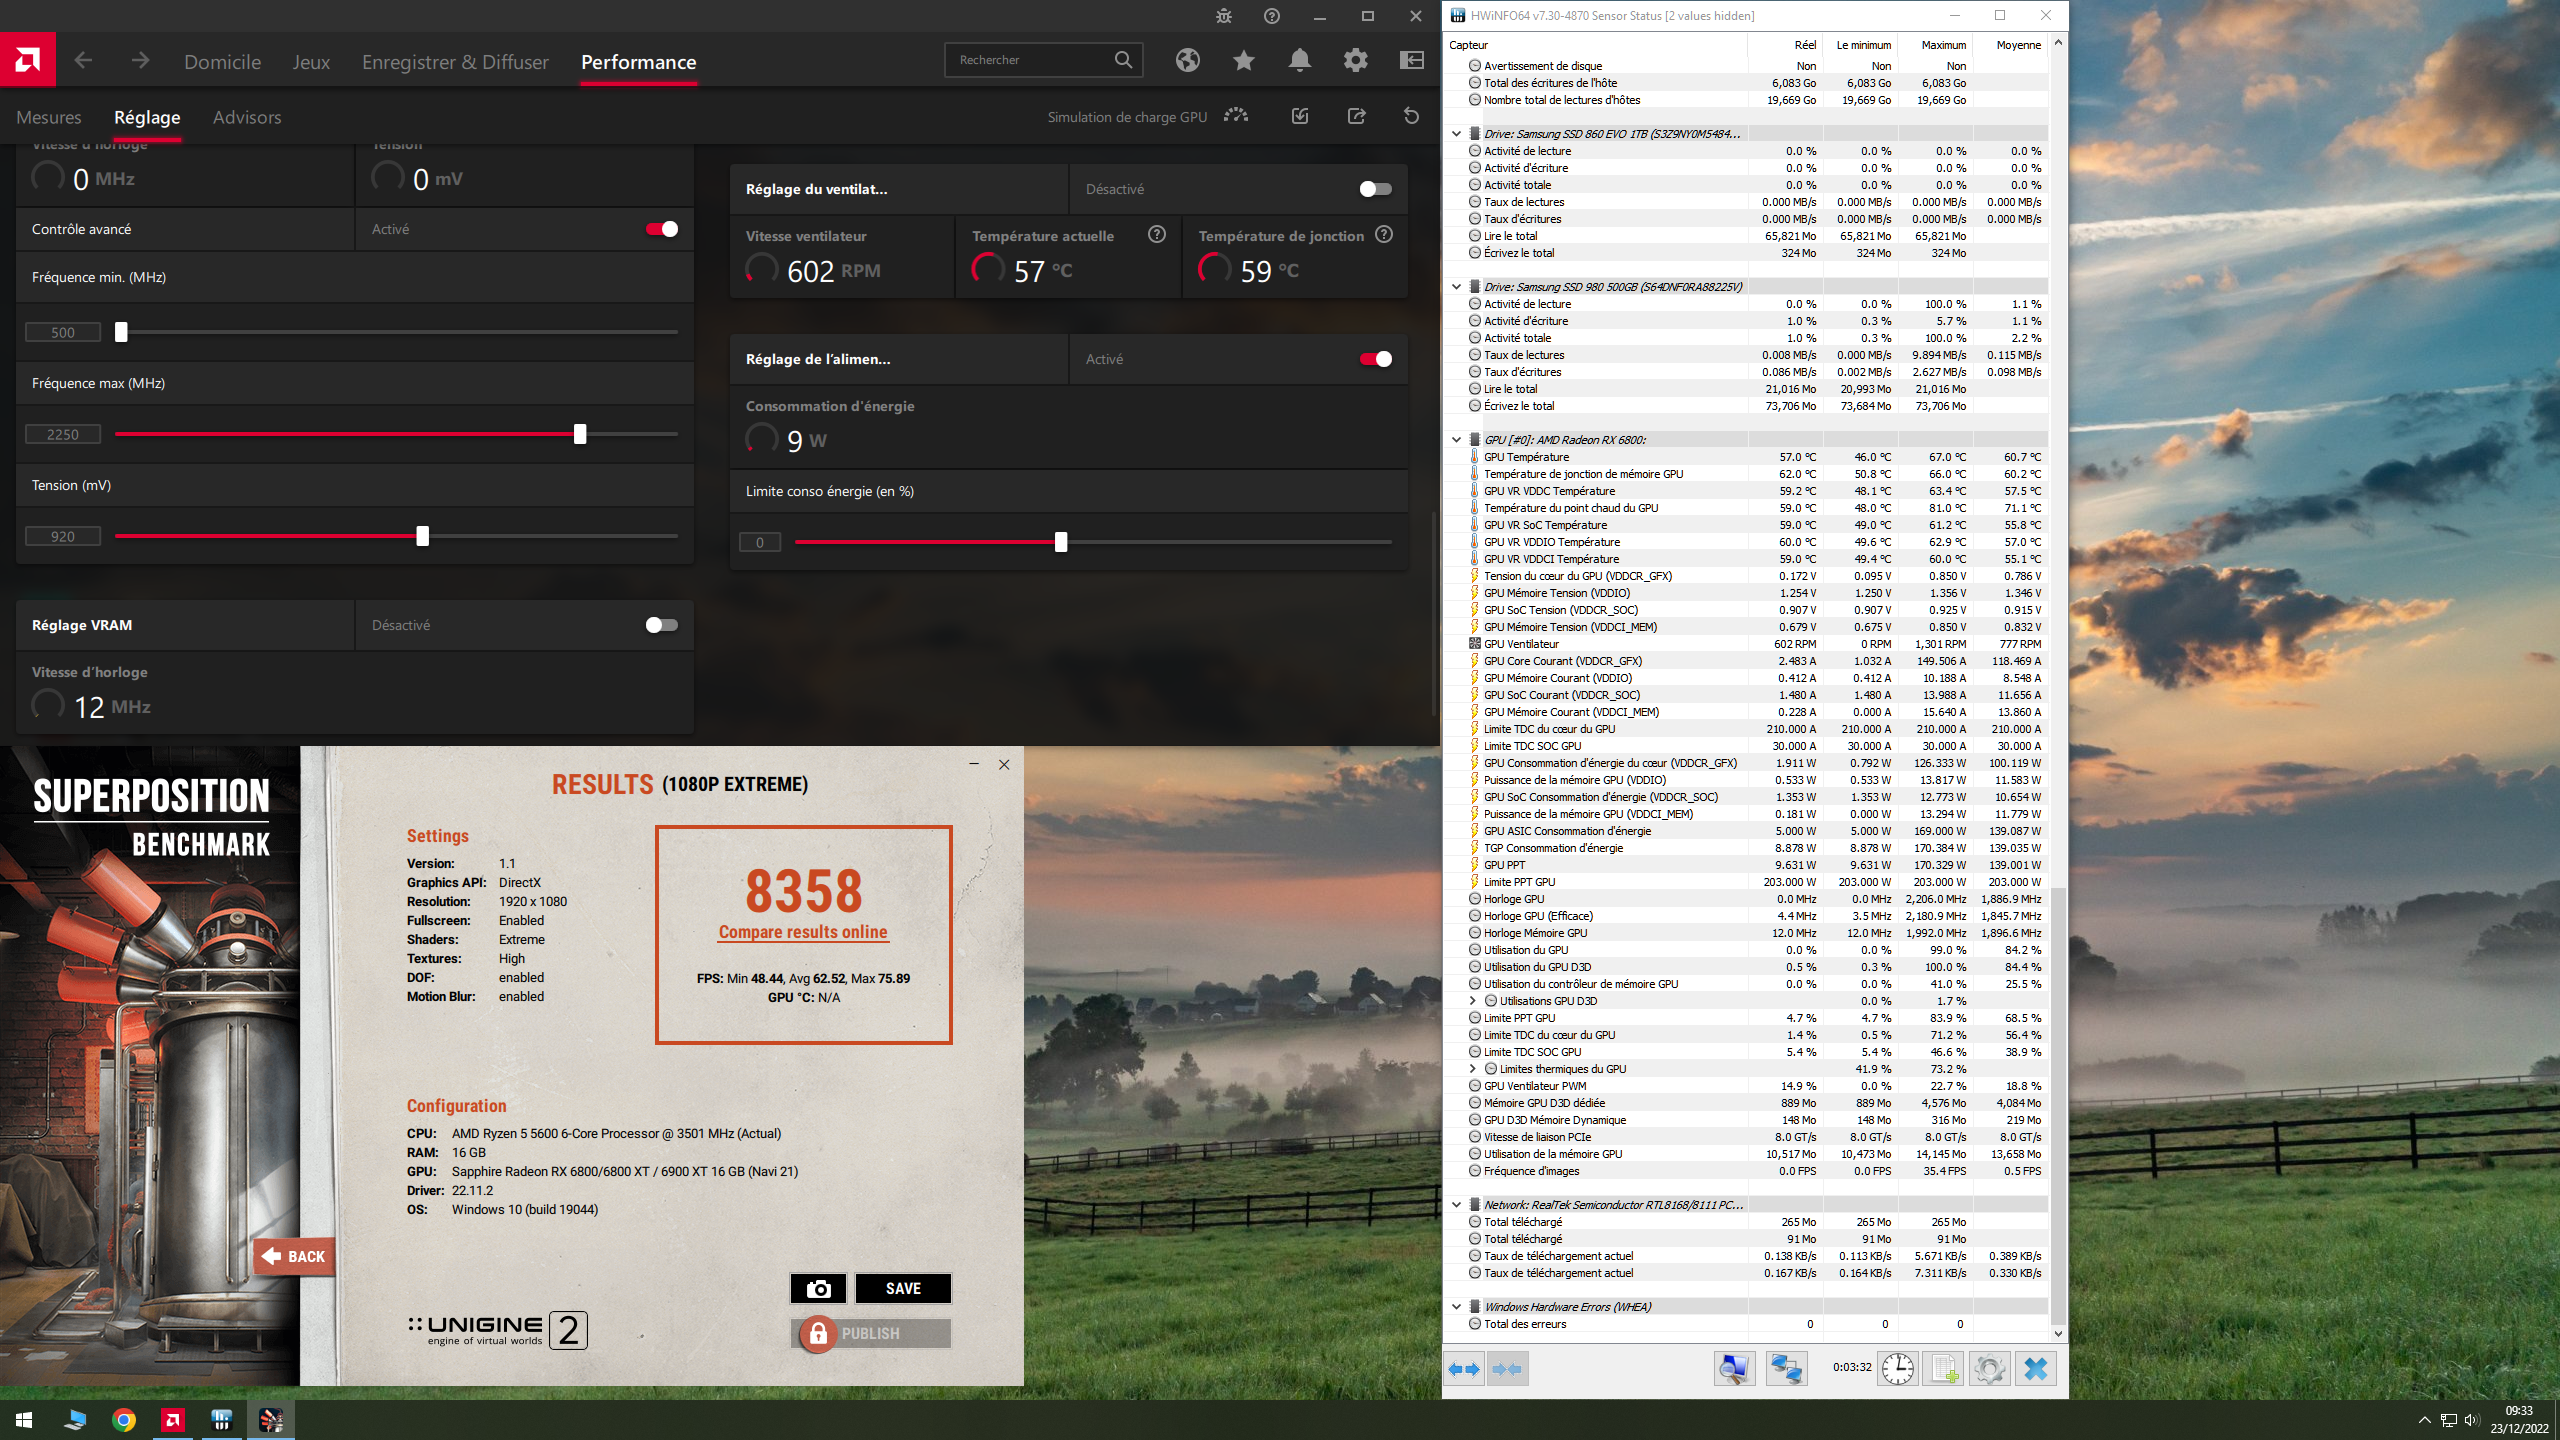Image resolution: width=2560 pixels, height=1440 pixels.
Task: Open the Jeux tab
Action: point(311,62)
